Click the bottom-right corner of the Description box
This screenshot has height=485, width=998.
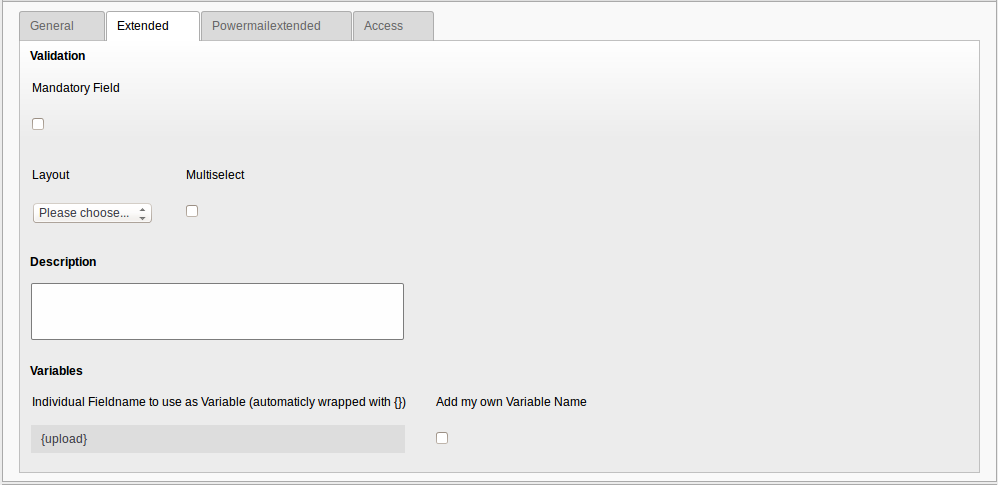[x=399, y=335]
